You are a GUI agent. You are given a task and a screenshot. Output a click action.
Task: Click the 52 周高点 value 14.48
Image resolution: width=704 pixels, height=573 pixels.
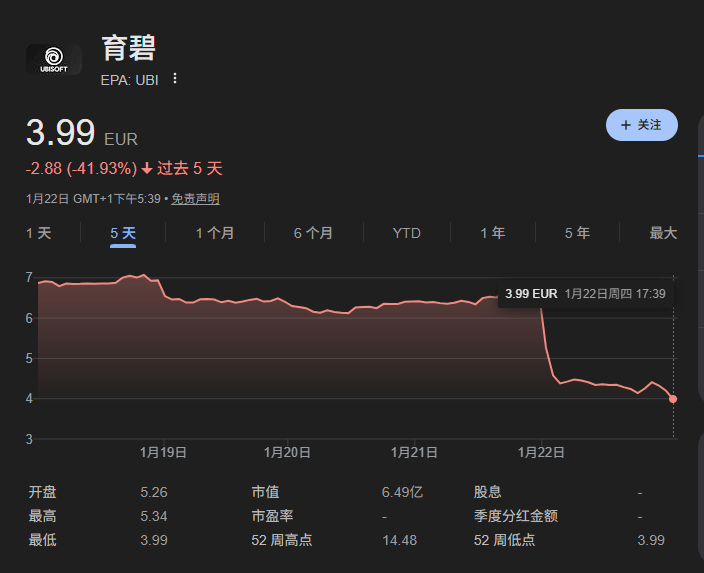pos(399,540)
